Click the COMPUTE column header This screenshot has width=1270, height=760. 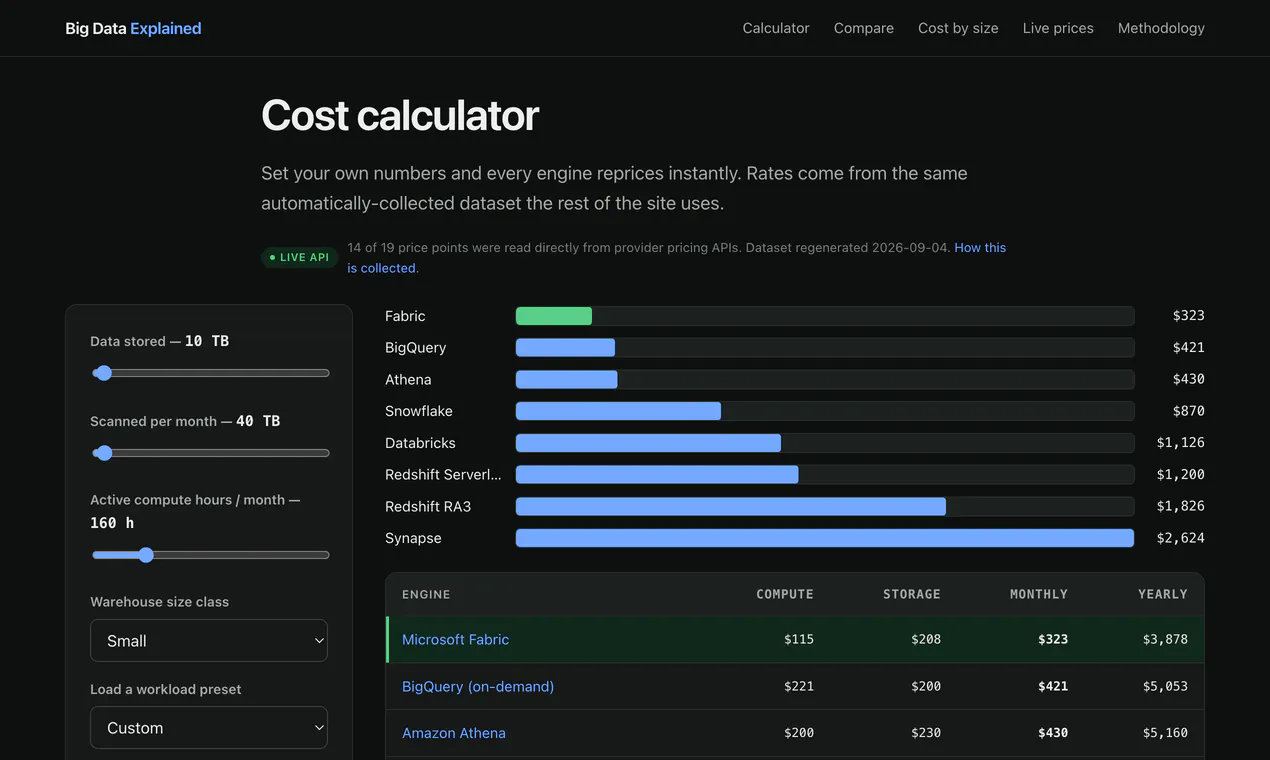point(785,594)
